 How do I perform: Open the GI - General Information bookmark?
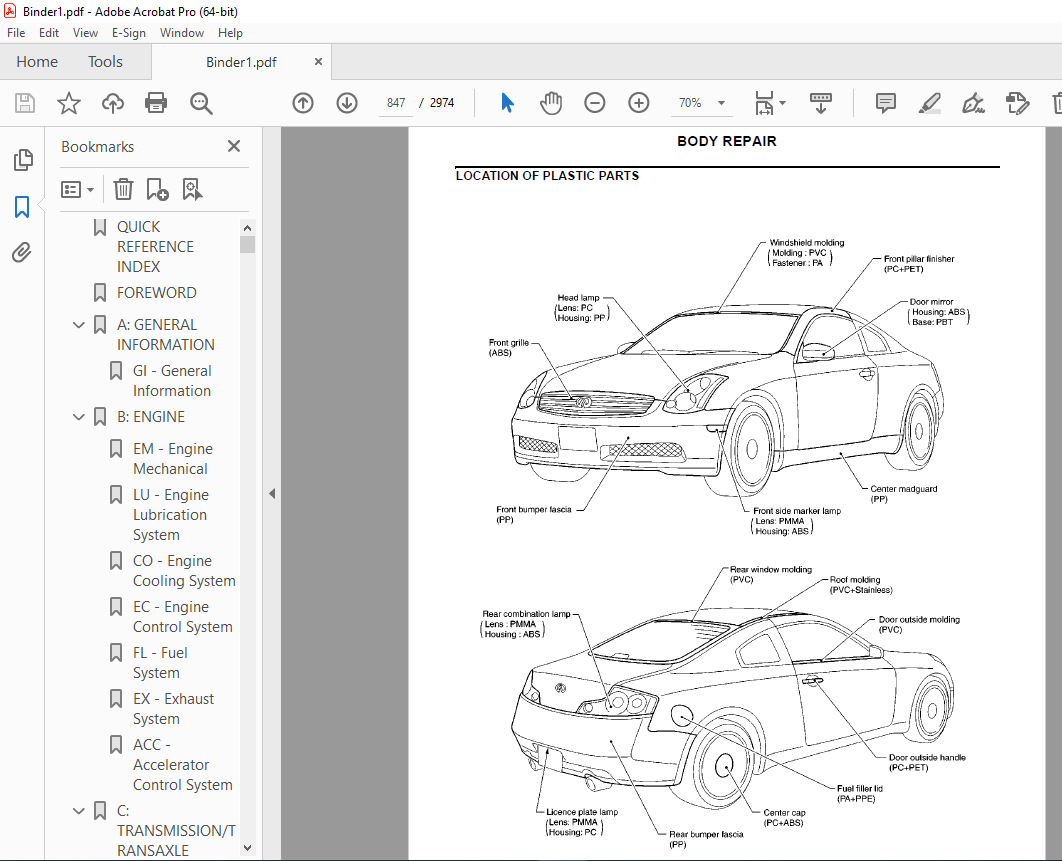172,381
